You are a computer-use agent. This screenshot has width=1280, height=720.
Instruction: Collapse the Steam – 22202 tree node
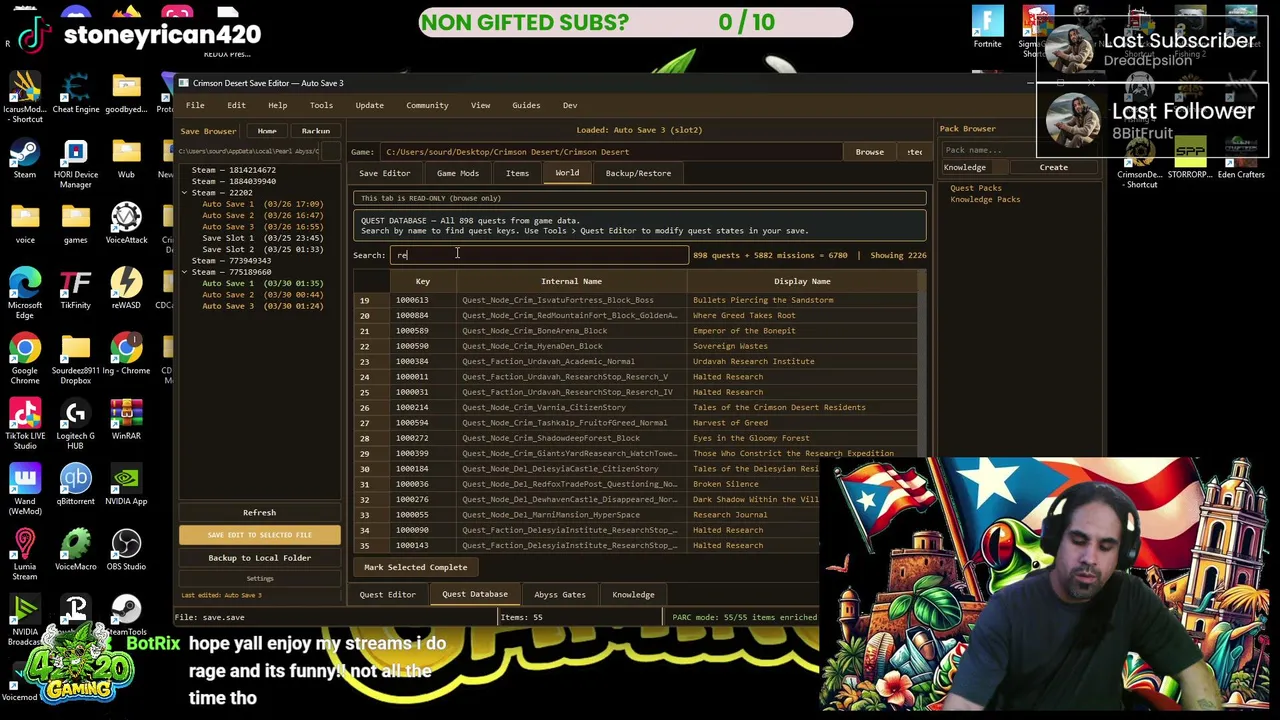[x=185, y=193]
